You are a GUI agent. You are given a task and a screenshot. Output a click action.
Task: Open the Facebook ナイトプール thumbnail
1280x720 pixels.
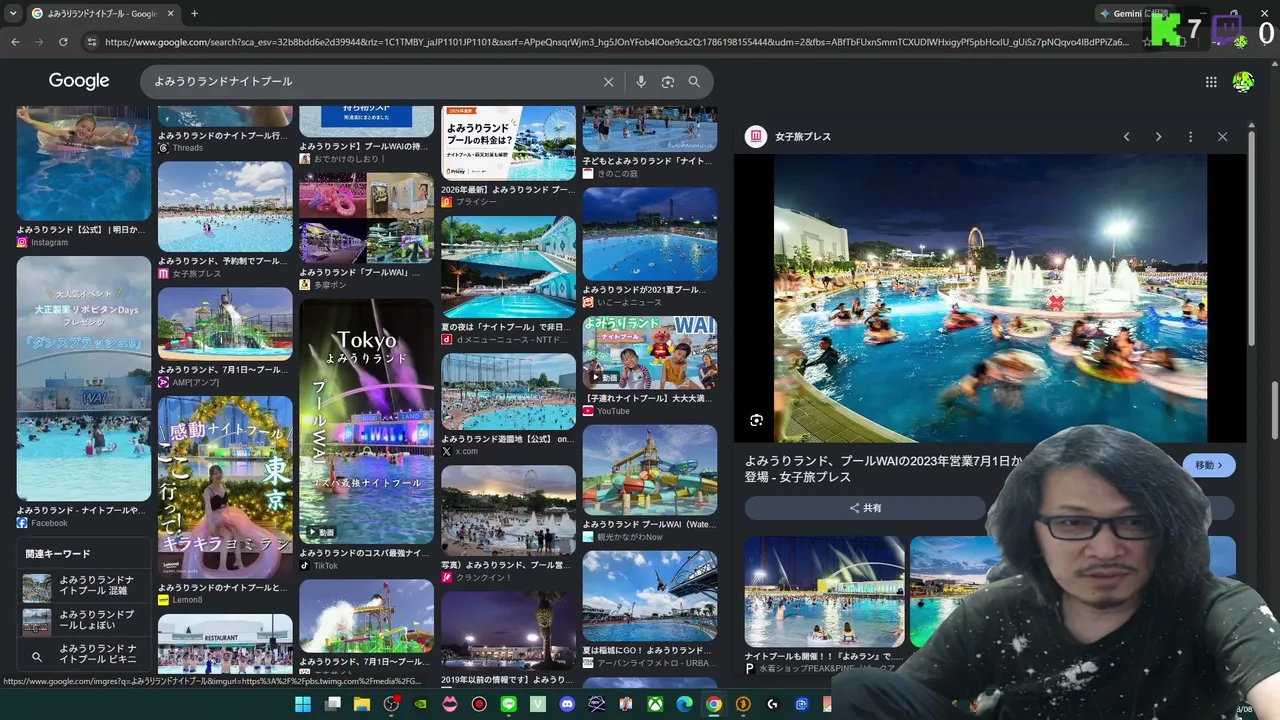point(84,378)
